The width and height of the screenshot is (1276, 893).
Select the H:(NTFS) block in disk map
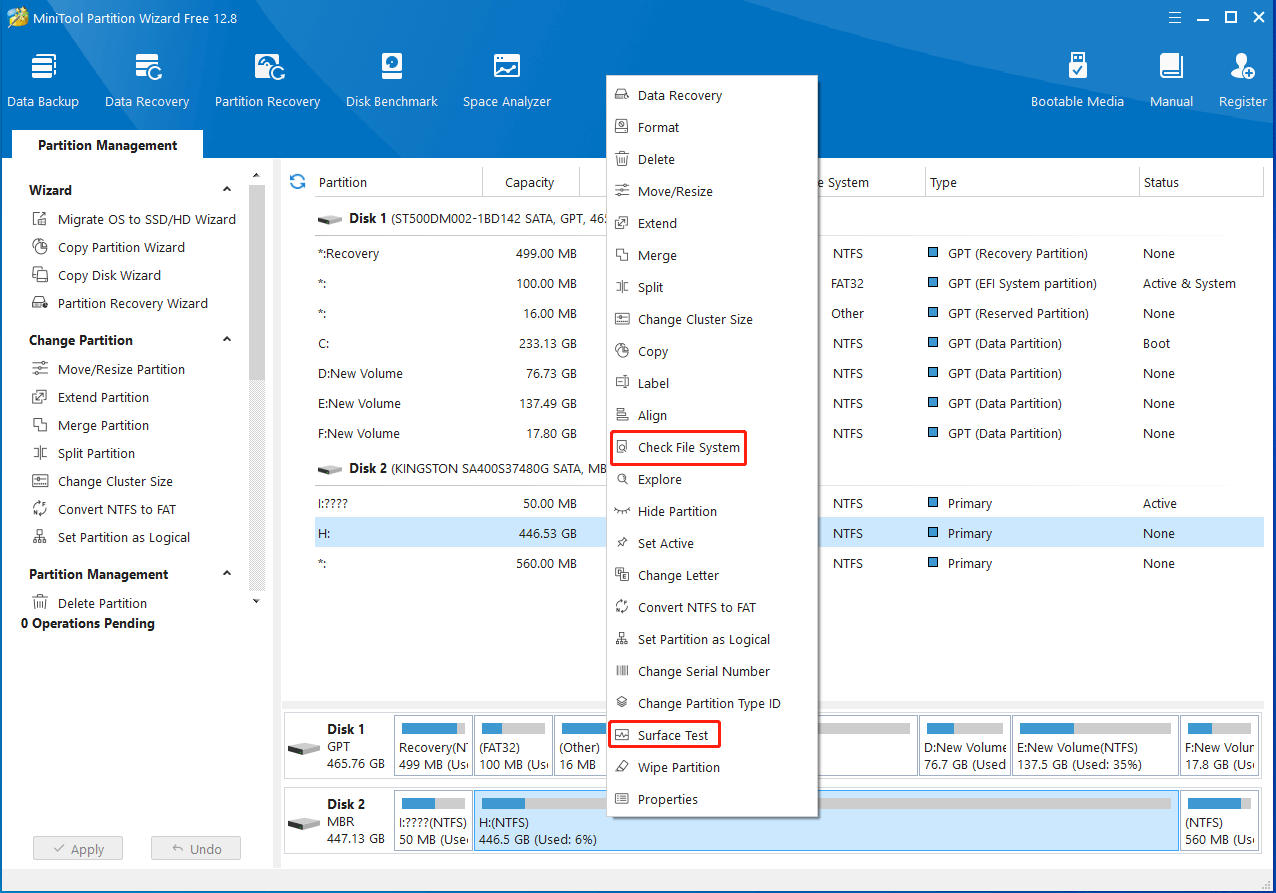826,822
